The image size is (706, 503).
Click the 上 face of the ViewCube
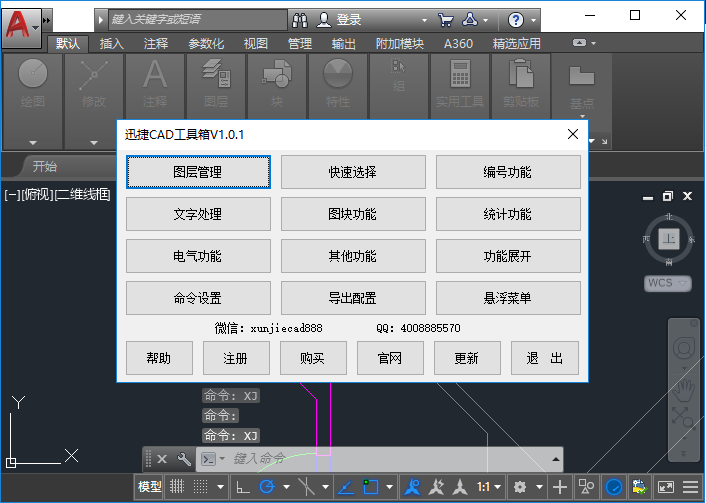669,239
